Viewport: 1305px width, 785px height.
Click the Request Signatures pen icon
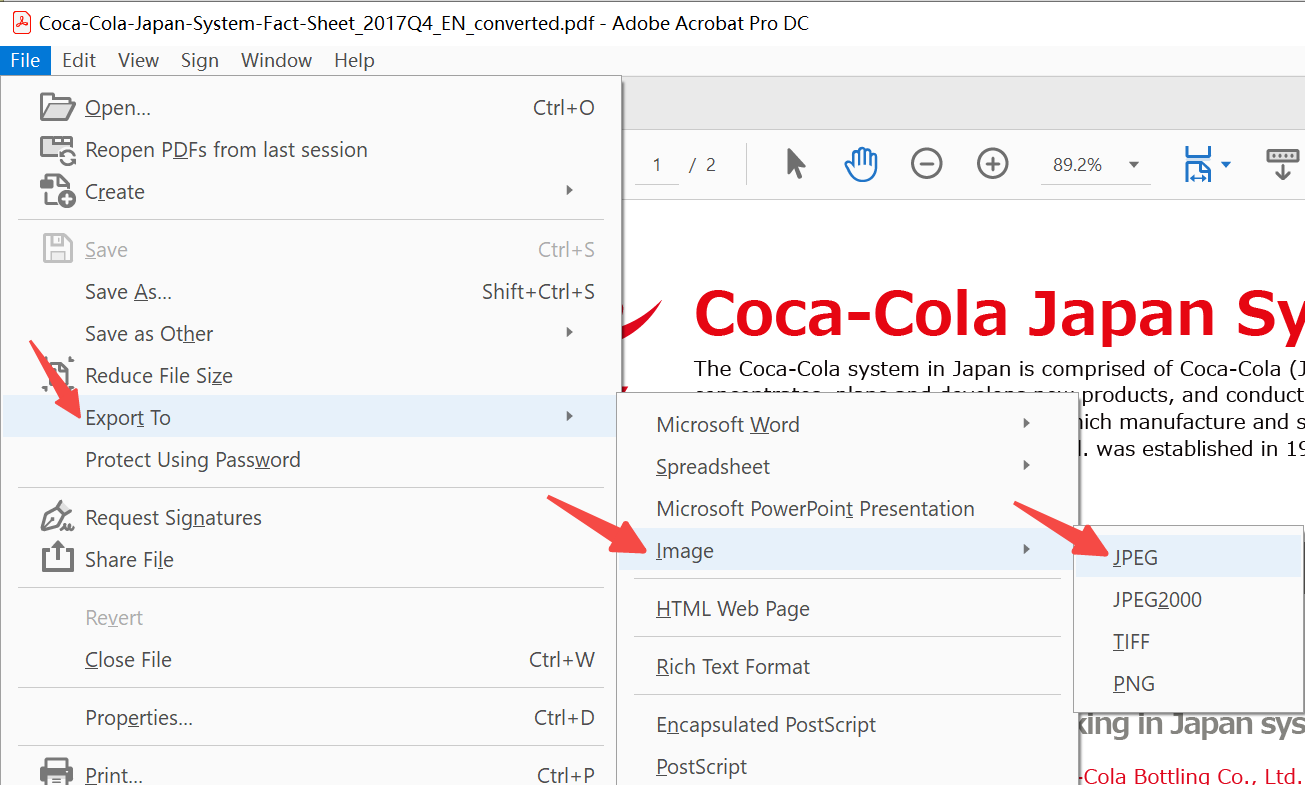pyautogui.click(x=58, y=516)
